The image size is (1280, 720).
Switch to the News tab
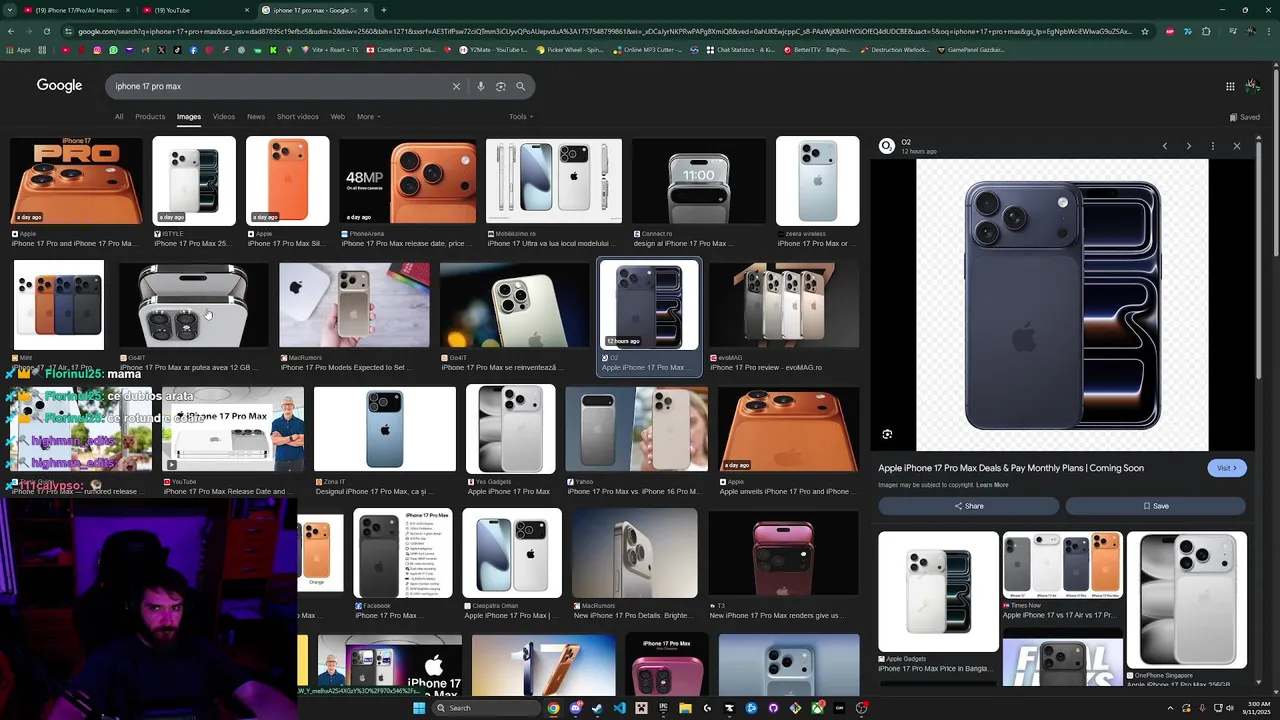tap(256, 117)
